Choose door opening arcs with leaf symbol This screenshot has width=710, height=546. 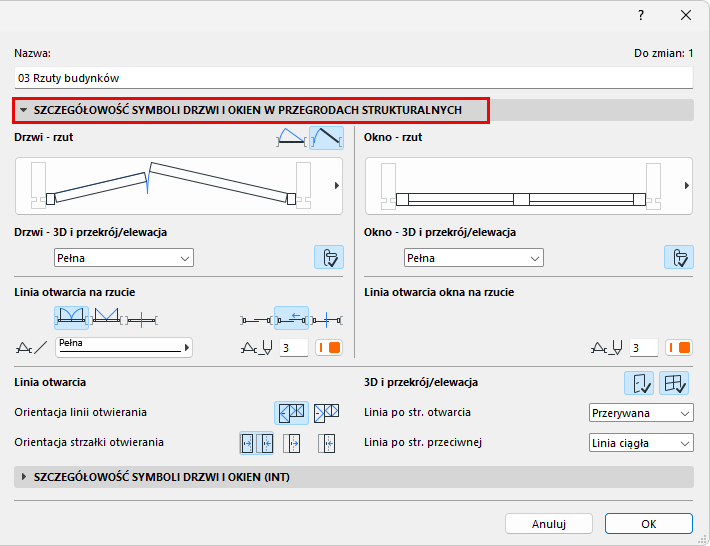72,317
